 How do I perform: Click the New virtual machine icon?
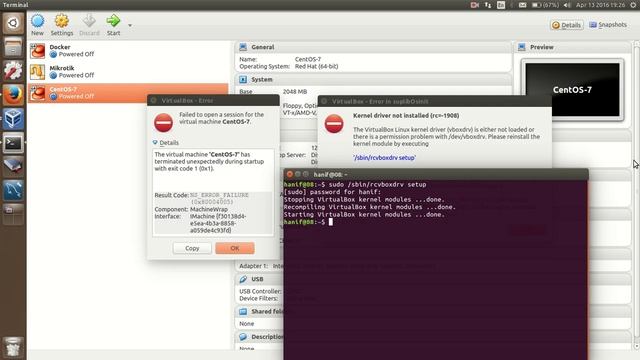coord(37,24)
